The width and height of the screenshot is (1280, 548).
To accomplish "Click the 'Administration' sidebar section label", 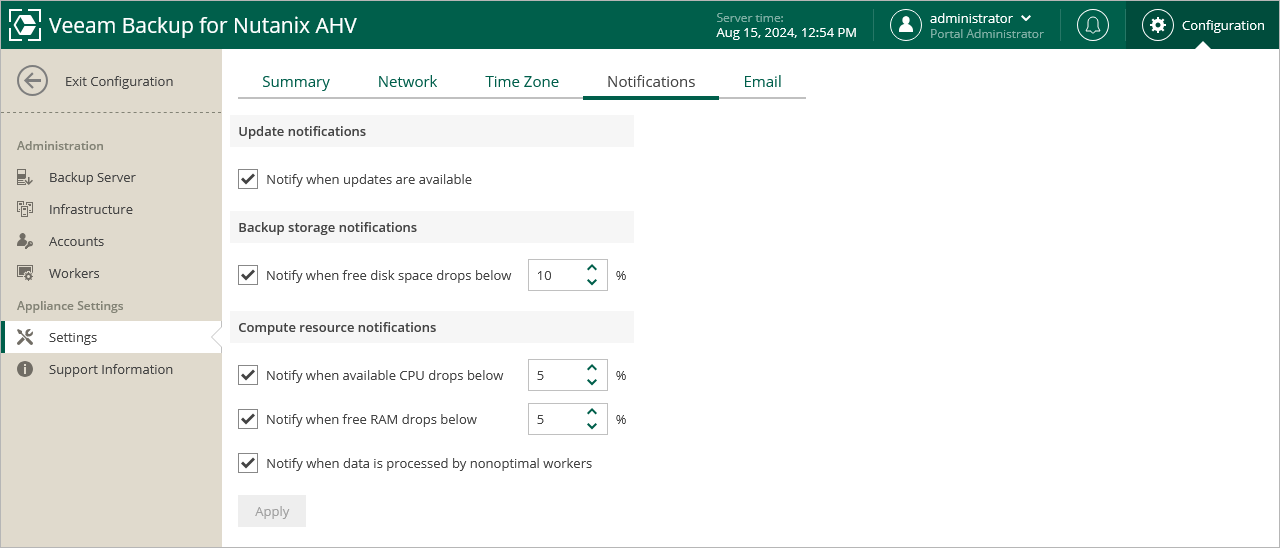I will click(60, 145).
